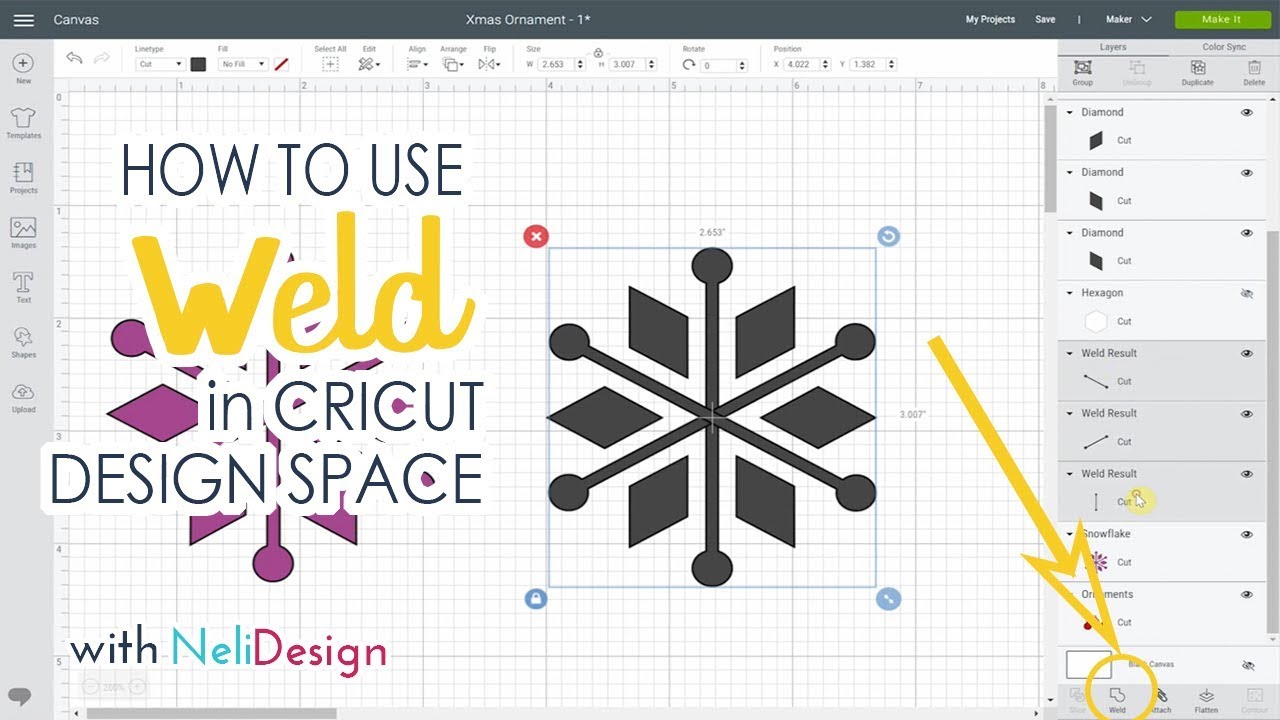Click the Blank Canvas color swatch
Screen dimensions: 1280x720
(1088, 664)
